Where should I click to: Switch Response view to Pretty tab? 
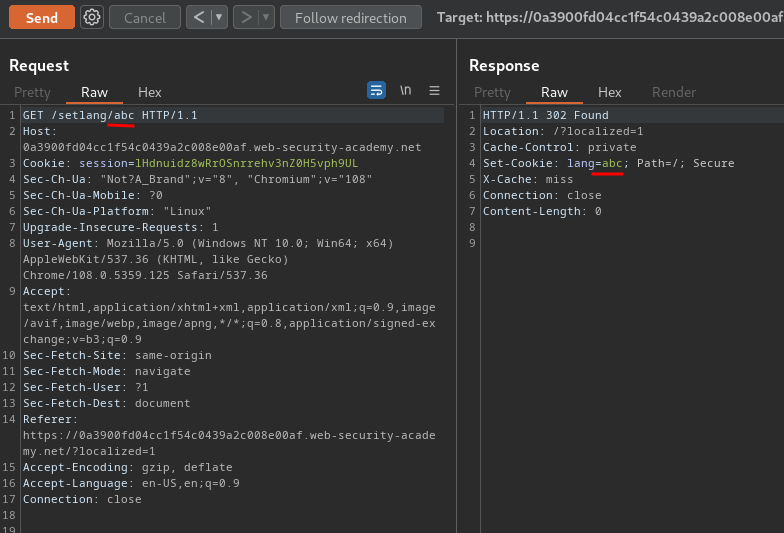click(492, 92)
